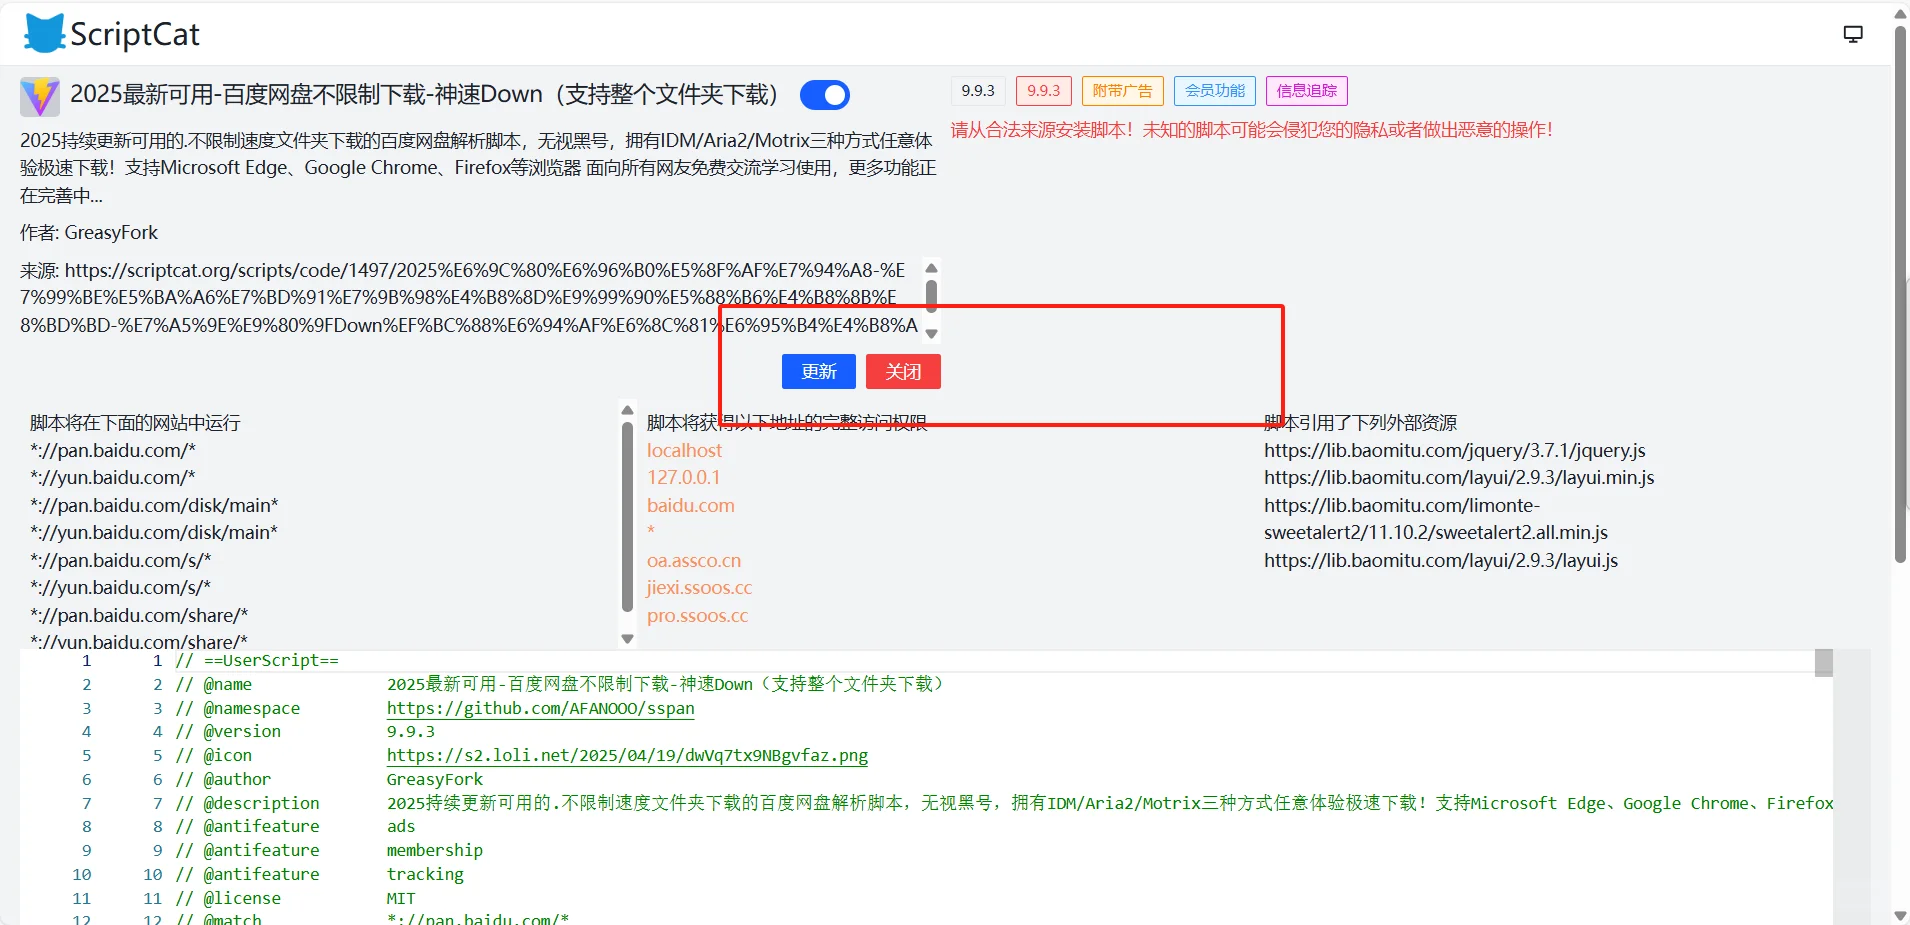Click the 作者: GreasyFork line
1910x925 pixels.
click(x=89, y=232)
